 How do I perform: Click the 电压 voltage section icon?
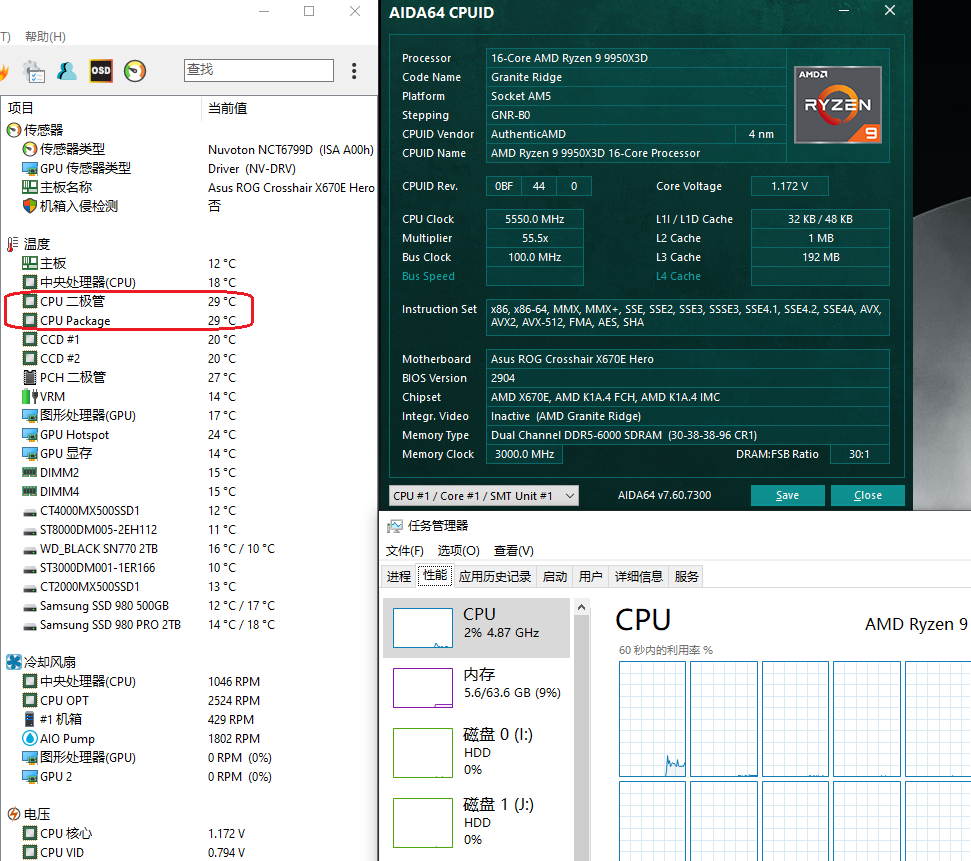pyautogui.click(x=14, y=814)
